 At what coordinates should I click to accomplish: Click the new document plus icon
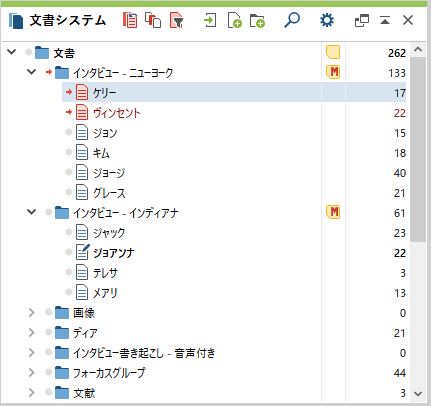pos(235,20)
